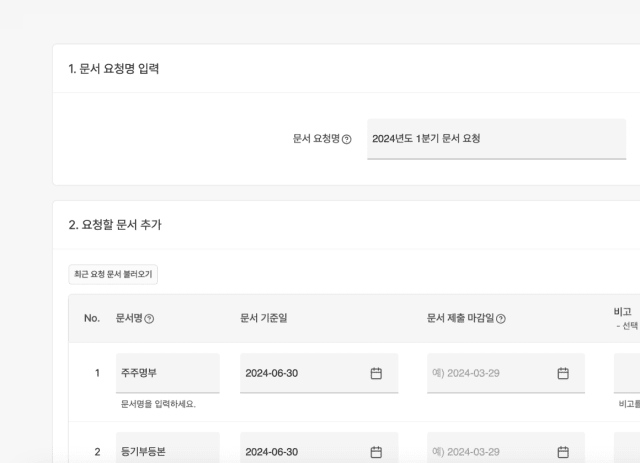Edit the 주주명부 document name field
Screen dimensions: 640x463
pyautogui.click(x=168, y=373)
